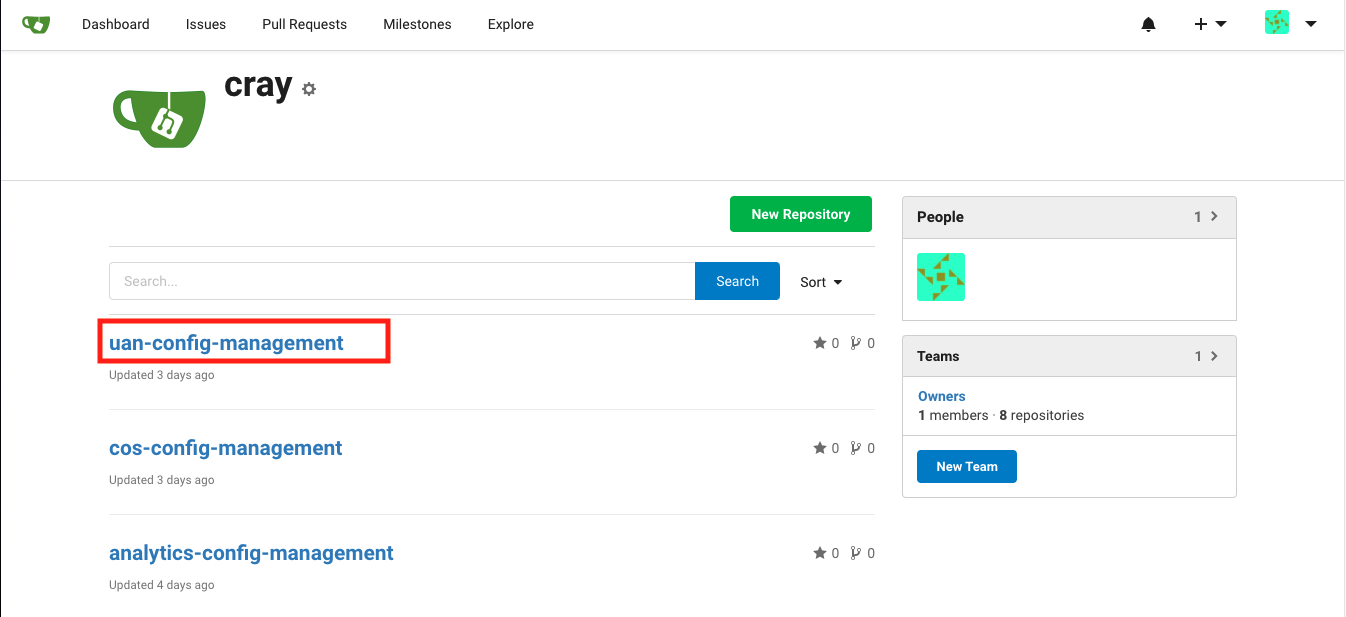Expand the Teams panel via its chevron
Viewport: 1346px width, 617px height.
tap(1215, 355)
